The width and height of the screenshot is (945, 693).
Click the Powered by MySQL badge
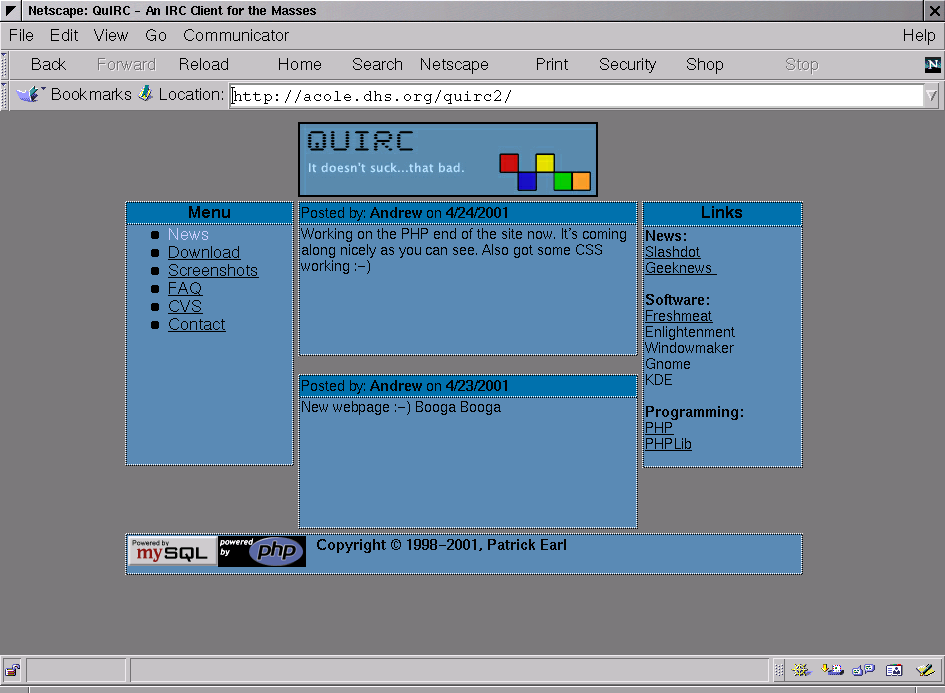coord(172,551)
